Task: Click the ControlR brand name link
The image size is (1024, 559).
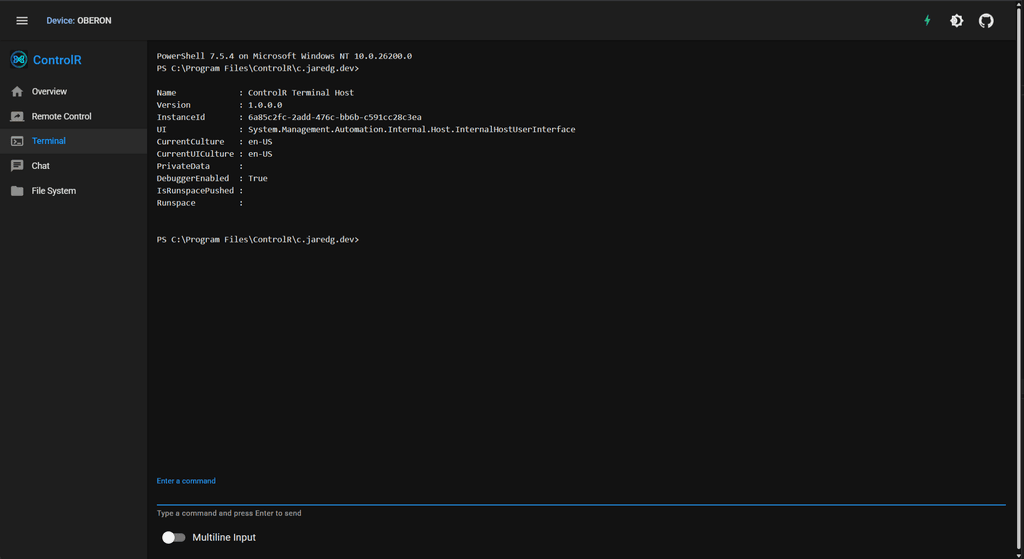Action: [x=57, y=60]
